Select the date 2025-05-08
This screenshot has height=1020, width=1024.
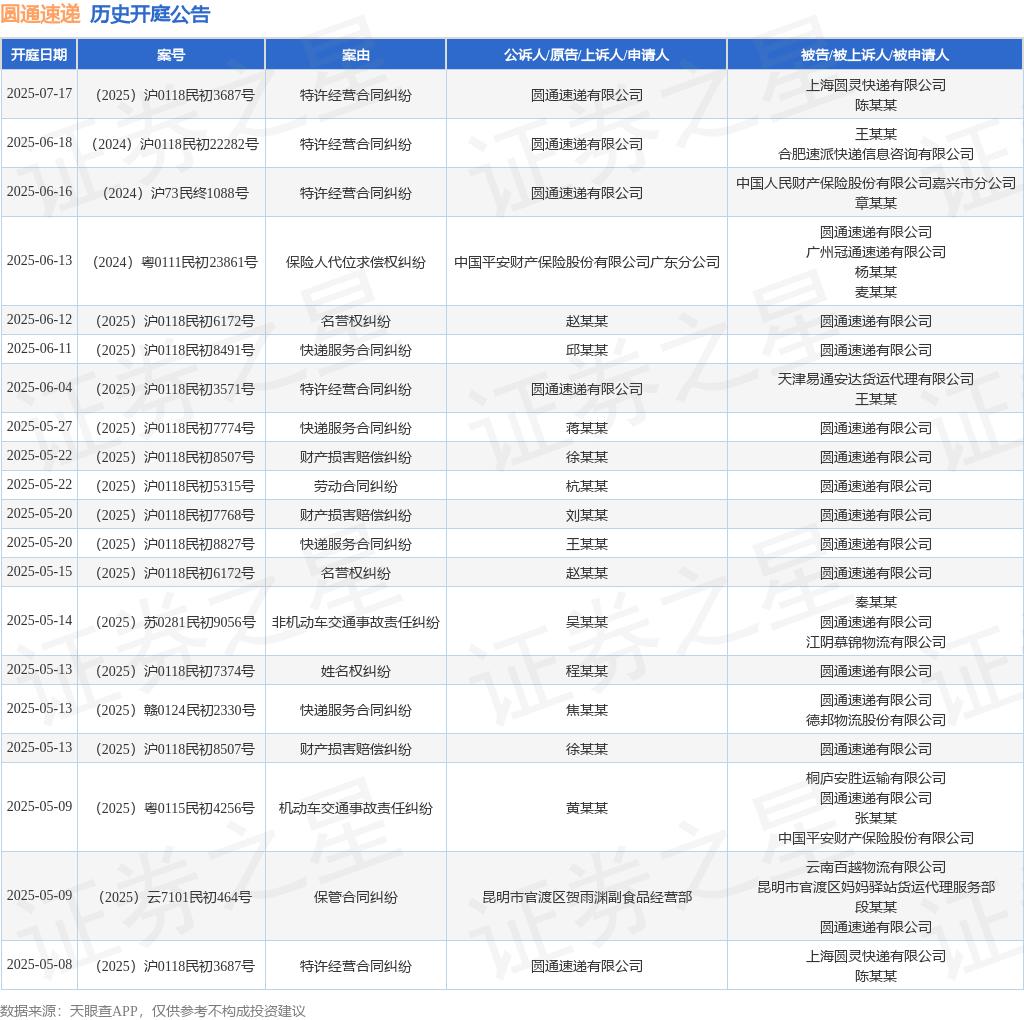tap(39, 964)
